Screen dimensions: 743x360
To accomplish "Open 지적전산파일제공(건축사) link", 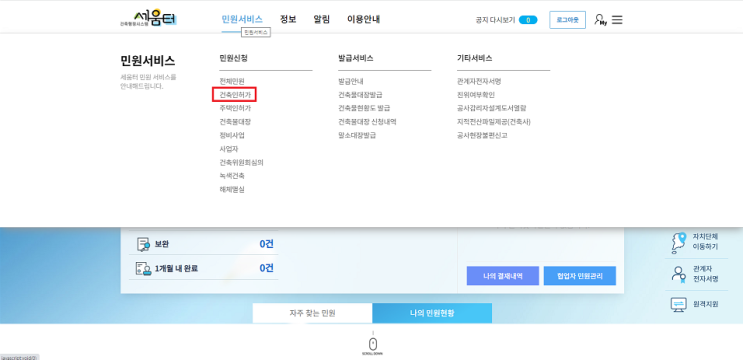I will click(494, 122).
